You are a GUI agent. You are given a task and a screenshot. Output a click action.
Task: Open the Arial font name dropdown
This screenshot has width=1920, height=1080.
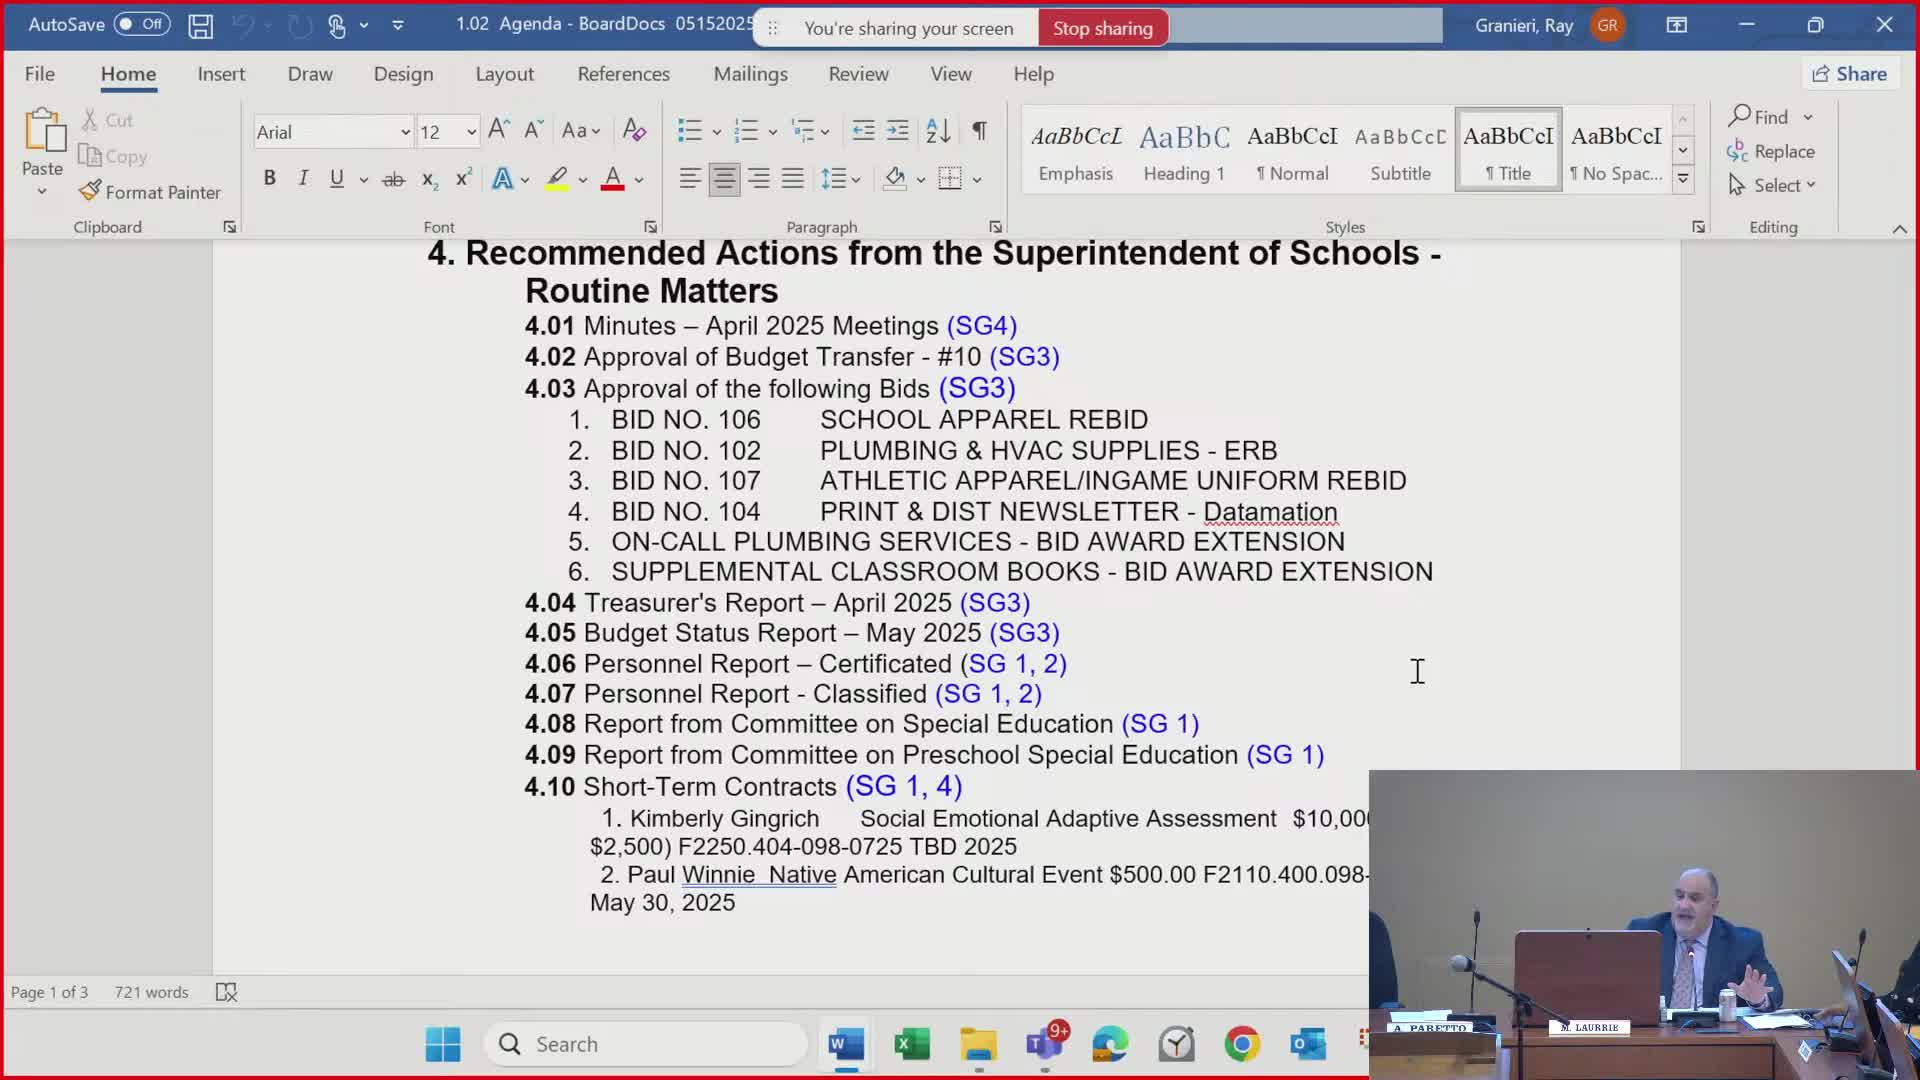[405, 132]
